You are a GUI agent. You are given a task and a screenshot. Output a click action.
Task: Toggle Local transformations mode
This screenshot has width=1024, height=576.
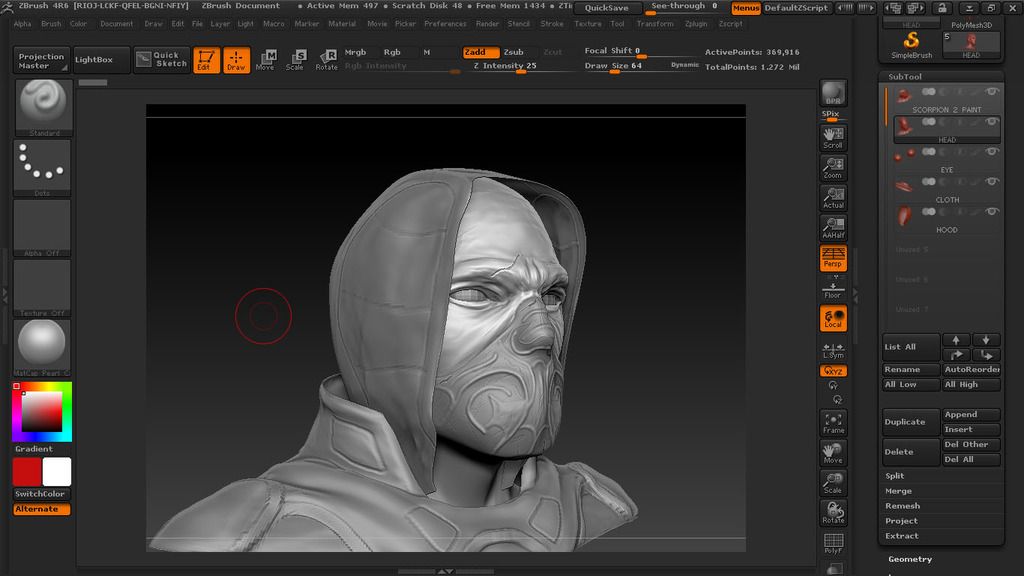point(833,318)
